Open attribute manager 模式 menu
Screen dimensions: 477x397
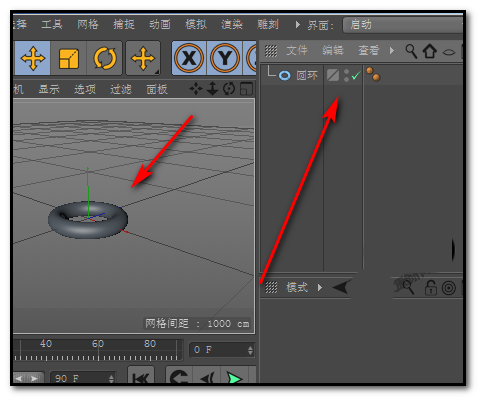297,287
